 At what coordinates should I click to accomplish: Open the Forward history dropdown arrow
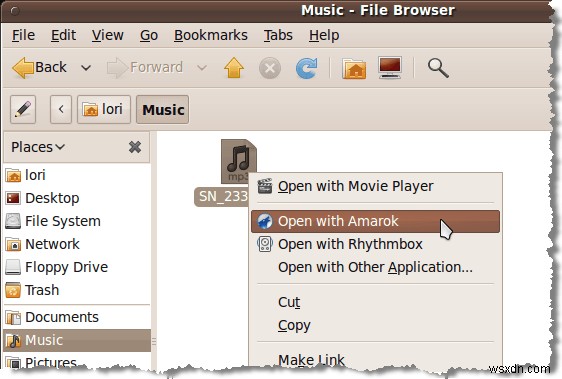(x=202, y=67)
